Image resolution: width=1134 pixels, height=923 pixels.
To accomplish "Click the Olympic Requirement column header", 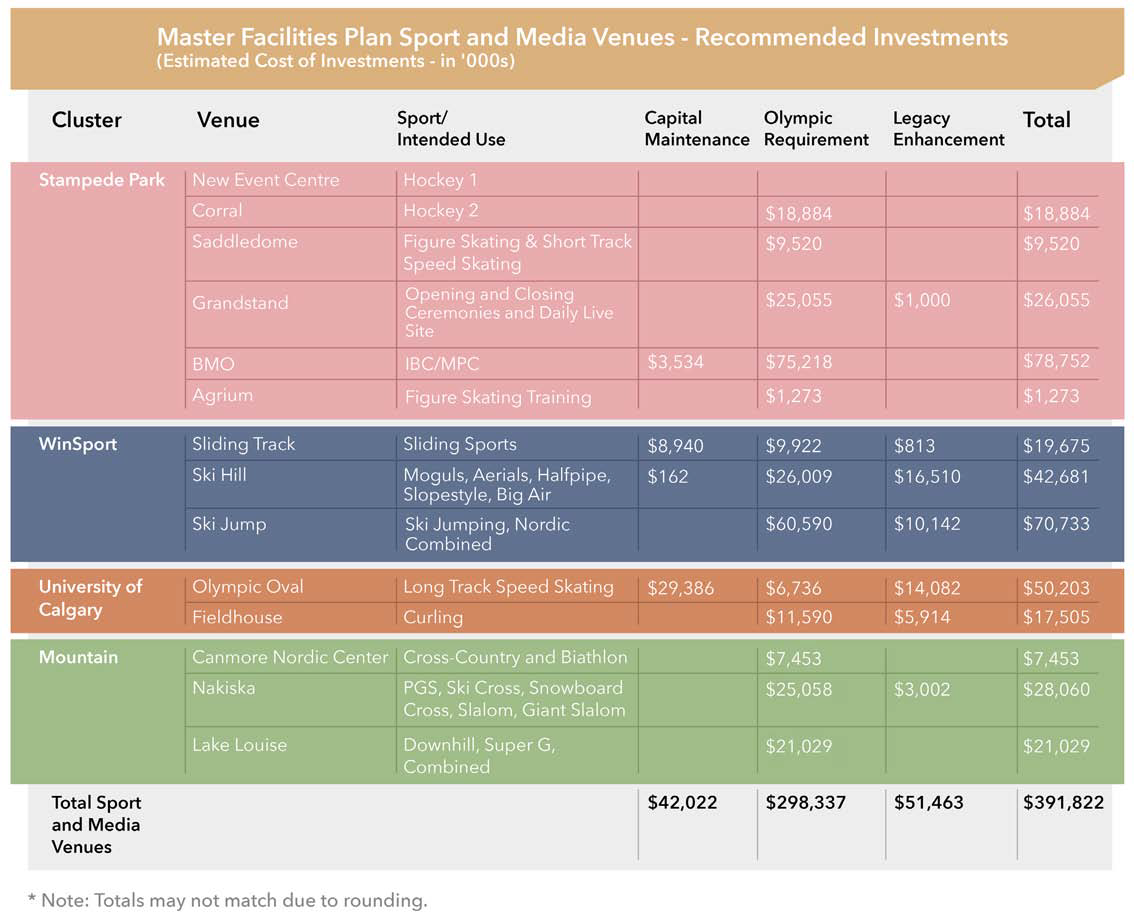I will [x=816, y=129].
